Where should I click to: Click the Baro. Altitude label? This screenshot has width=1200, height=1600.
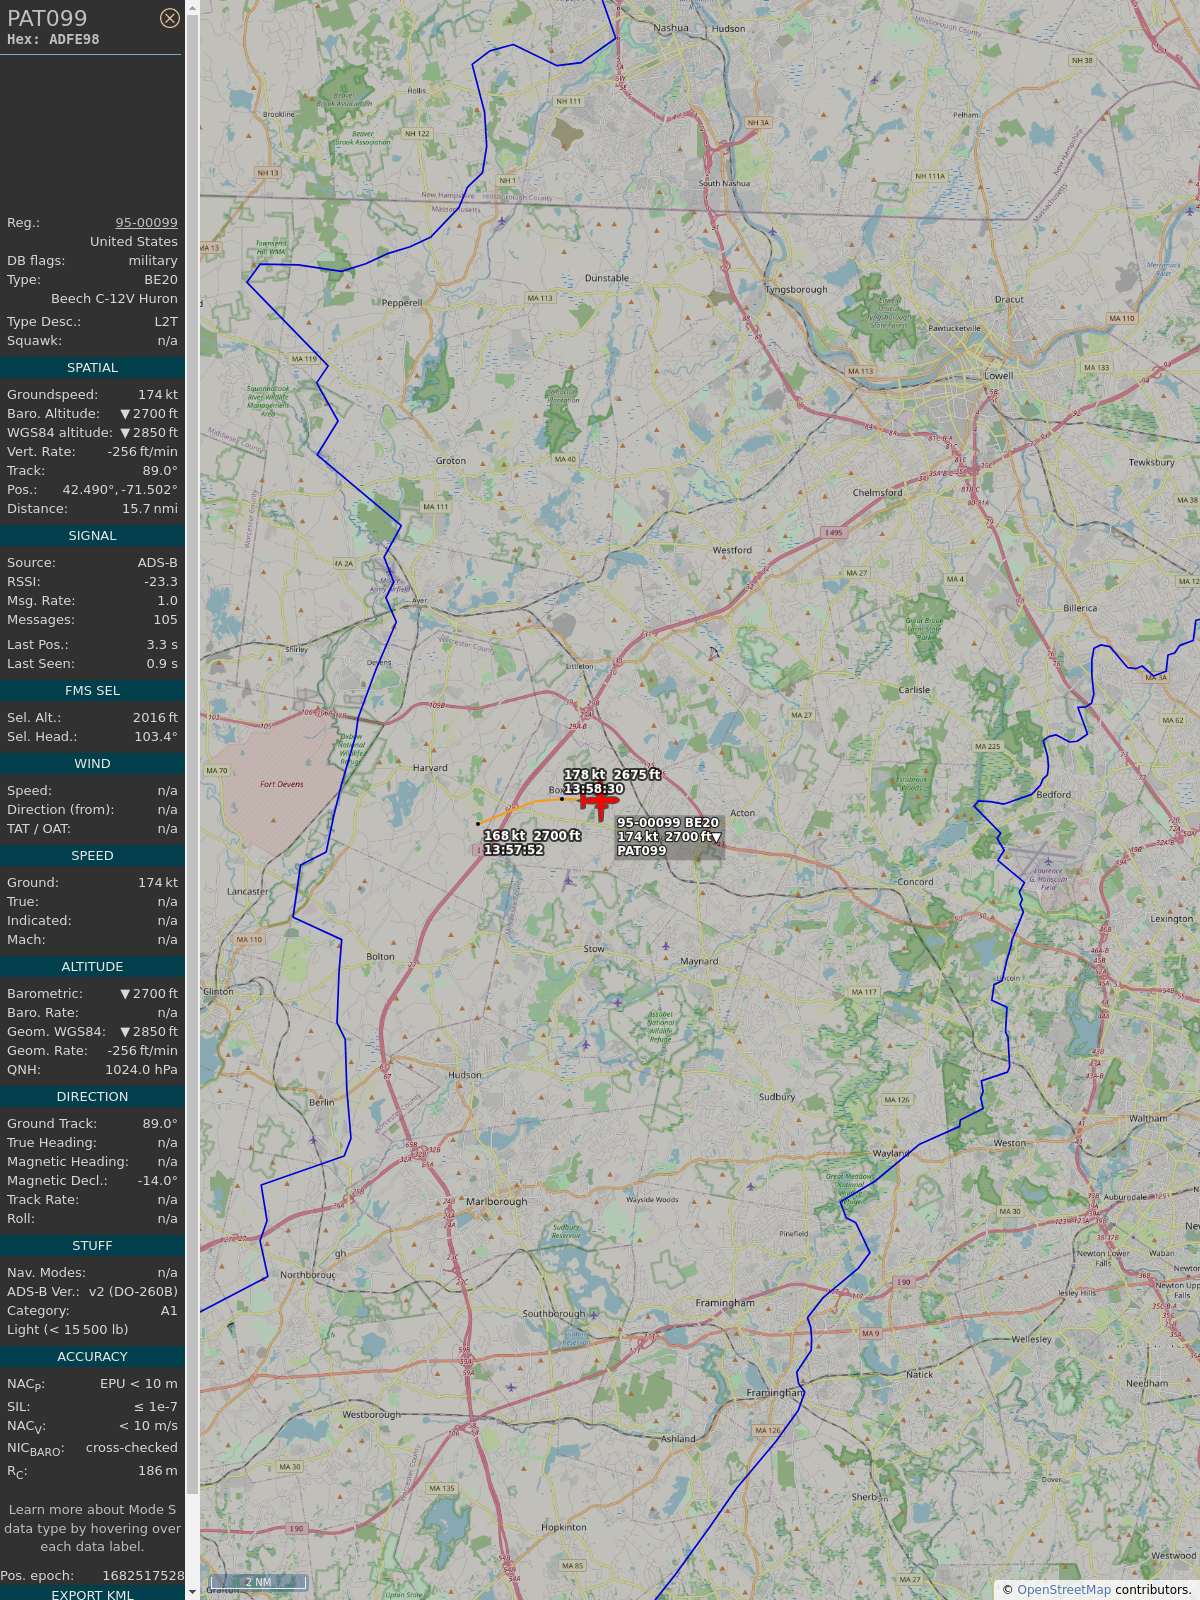pyautogui.click(x=53, y=414)
